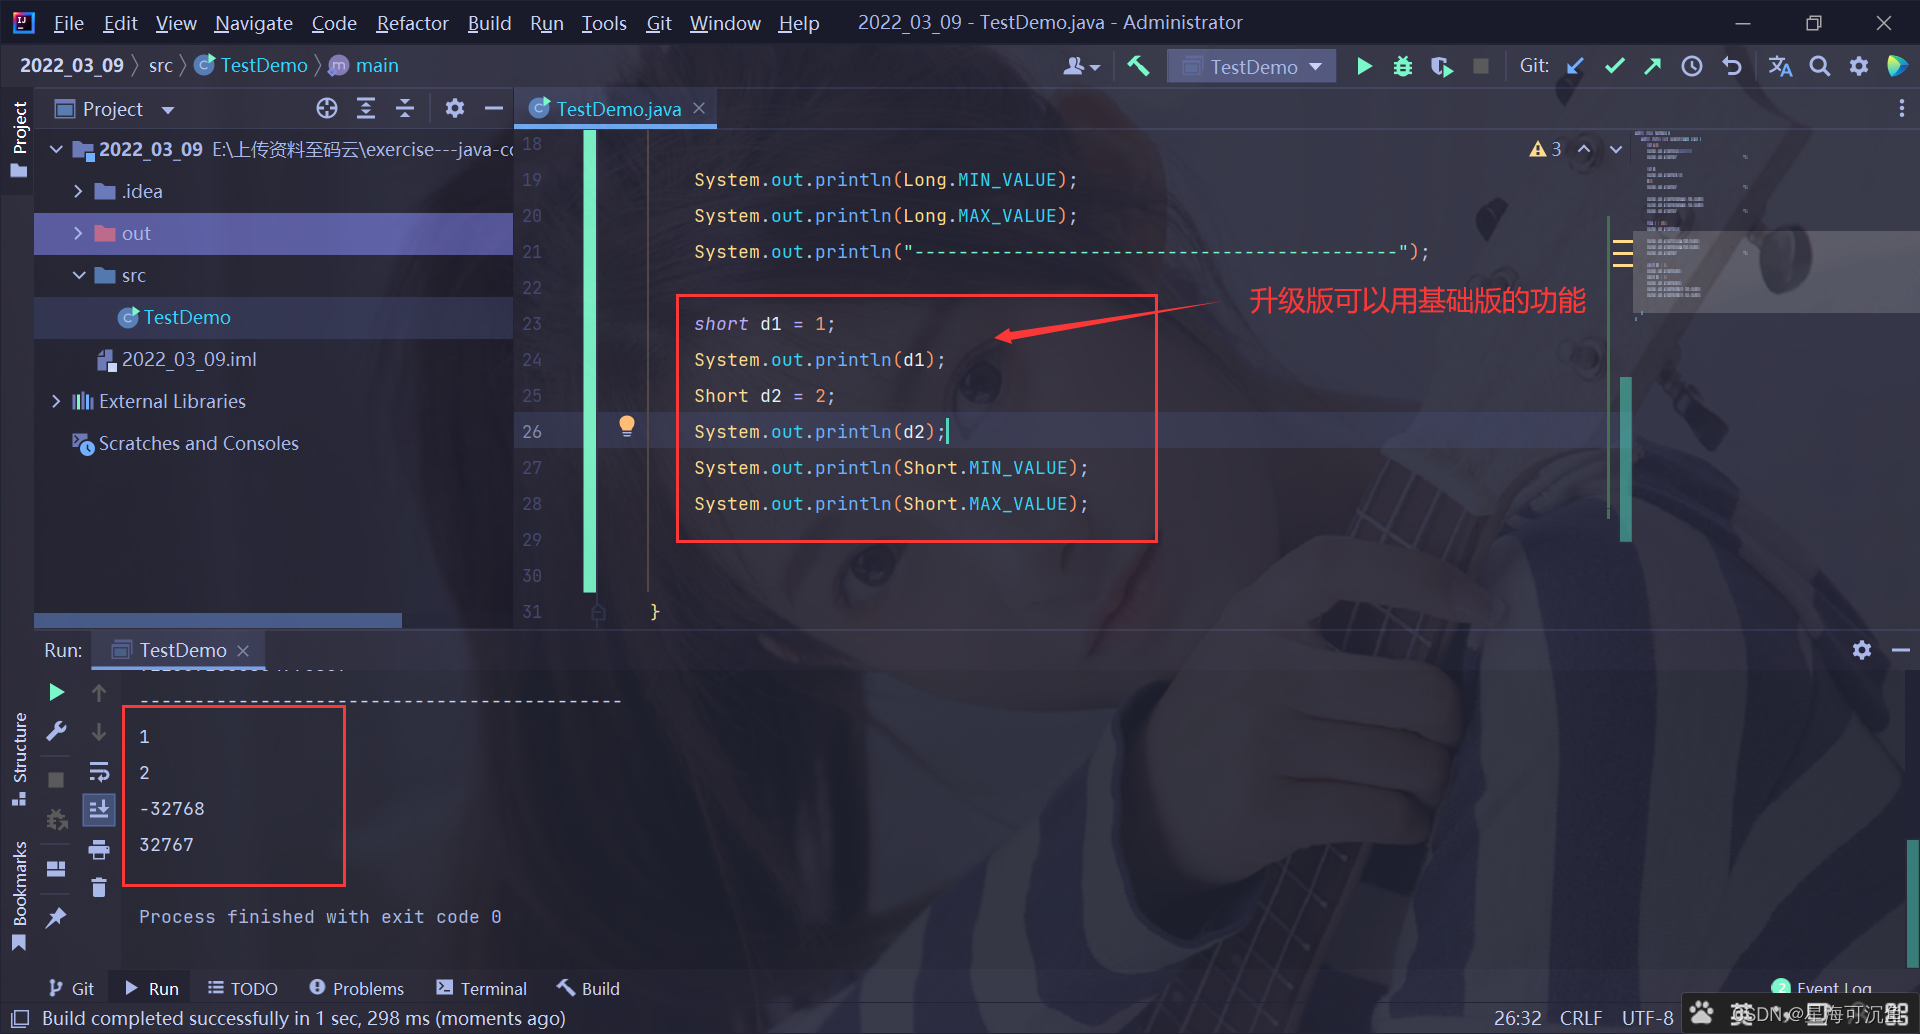
Task: Expand the .idea folder
Action: point(78,191)
